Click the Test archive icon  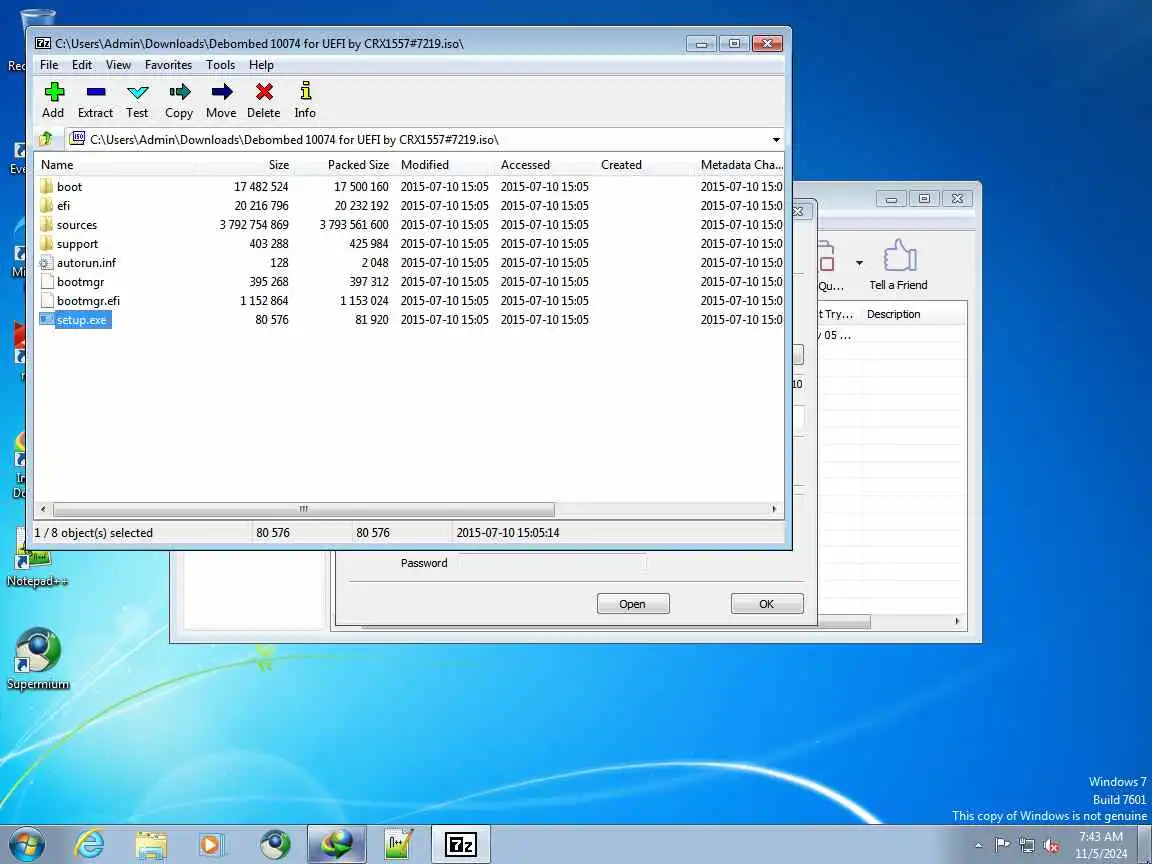pyautogui.click(x=137, y=92)
